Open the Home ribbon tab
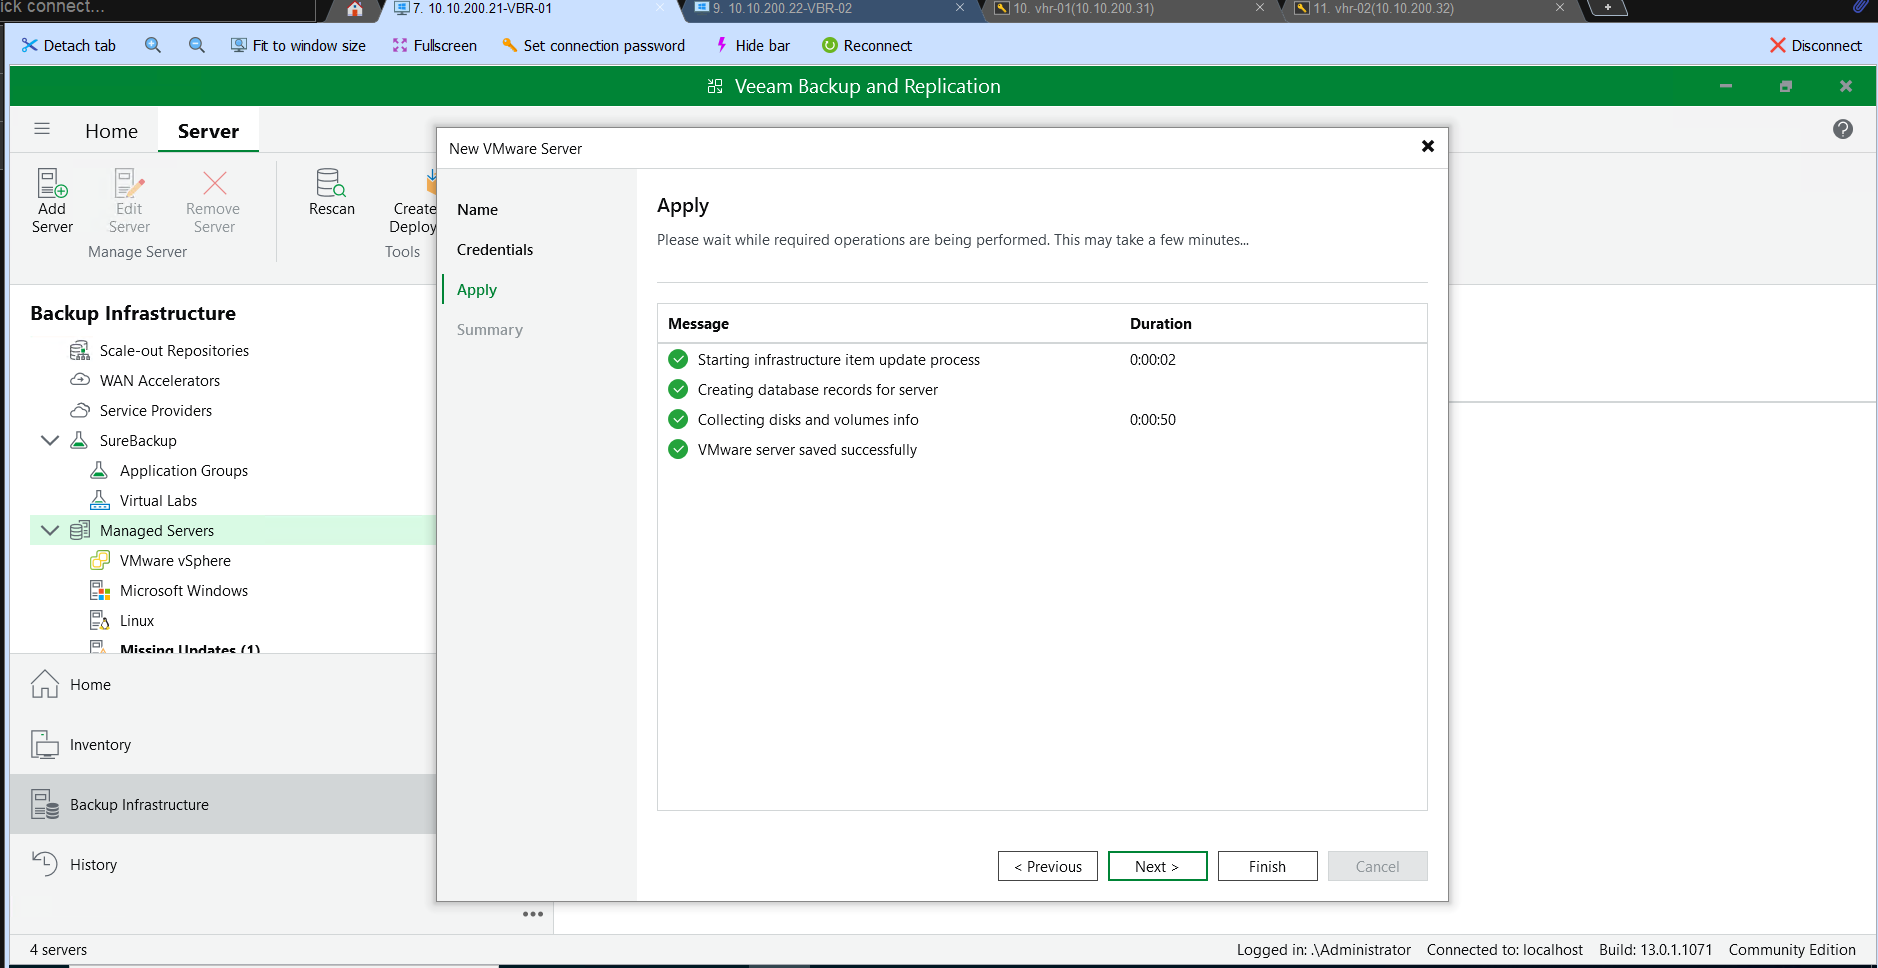Image resolution: width=1878 pixels, height=968 pixels. 111,131
